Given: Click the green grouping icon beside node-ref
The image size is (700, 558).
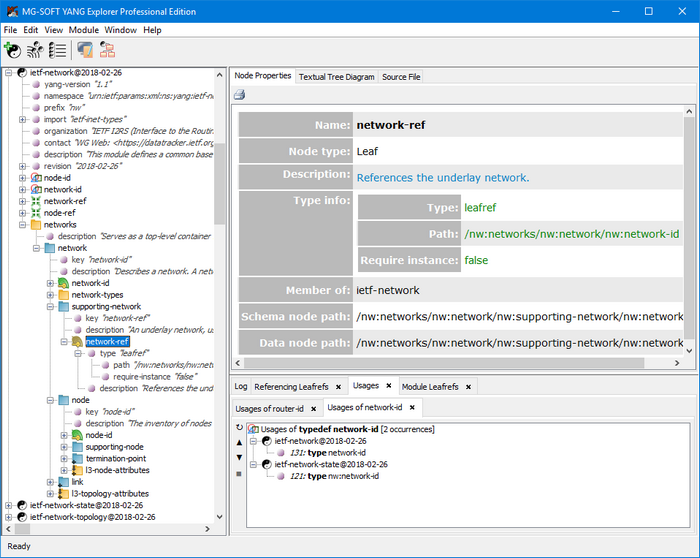Looking at the screenshot, I should pyautogui.click(x=36, y=213).
